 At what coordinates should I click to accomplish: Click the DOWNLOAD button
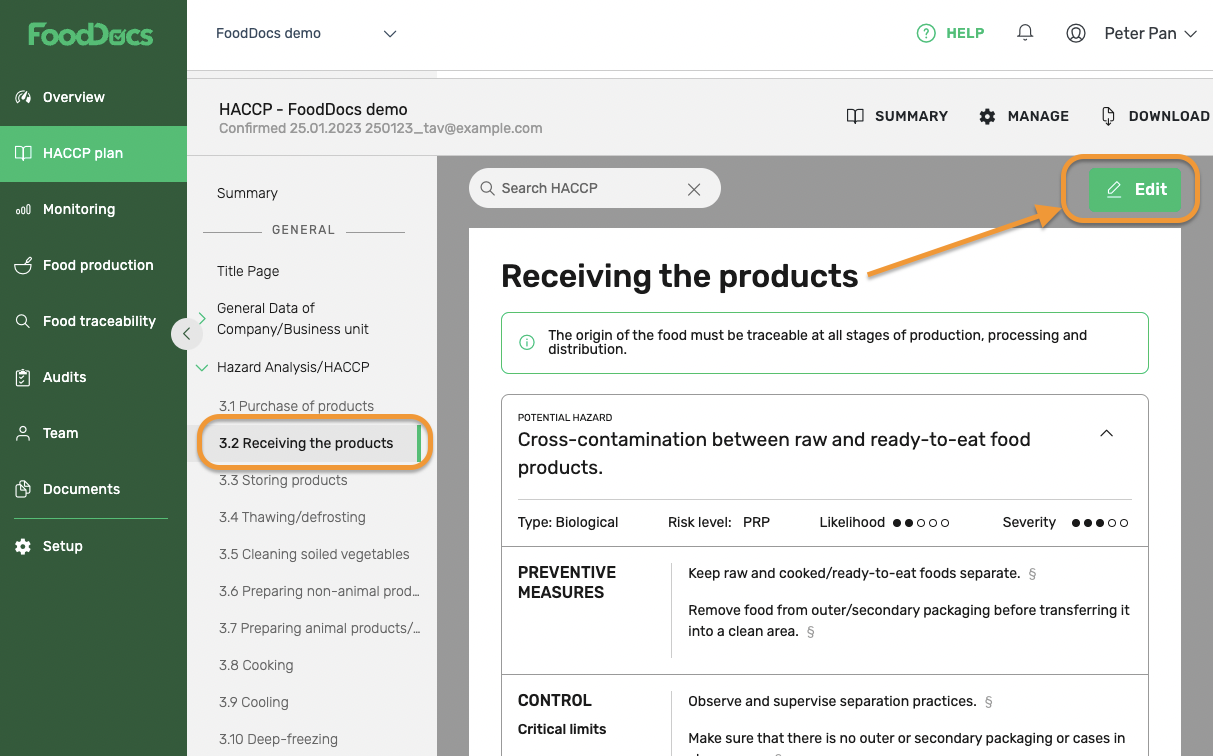point(1156,116)
